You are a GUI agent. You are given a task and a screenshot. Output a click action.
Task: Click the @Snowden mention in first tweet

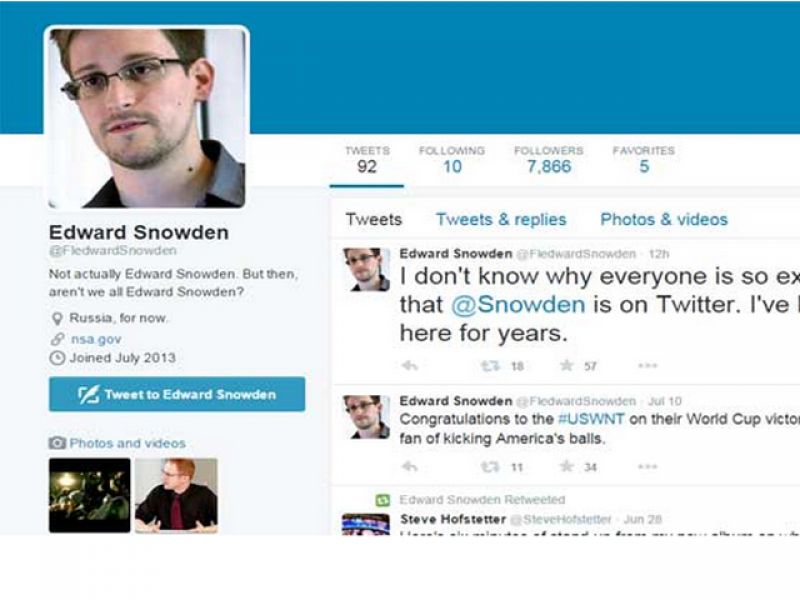[518, 305]
